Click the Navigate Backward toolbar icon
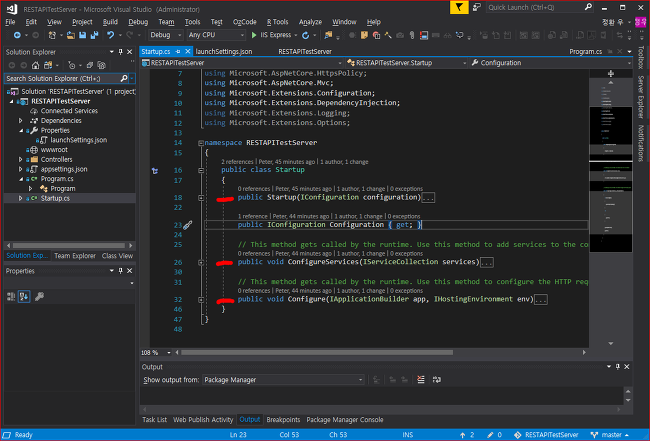The height and width of the screenshot is (441, 650). pyautogui.click(x=17, y=35)
